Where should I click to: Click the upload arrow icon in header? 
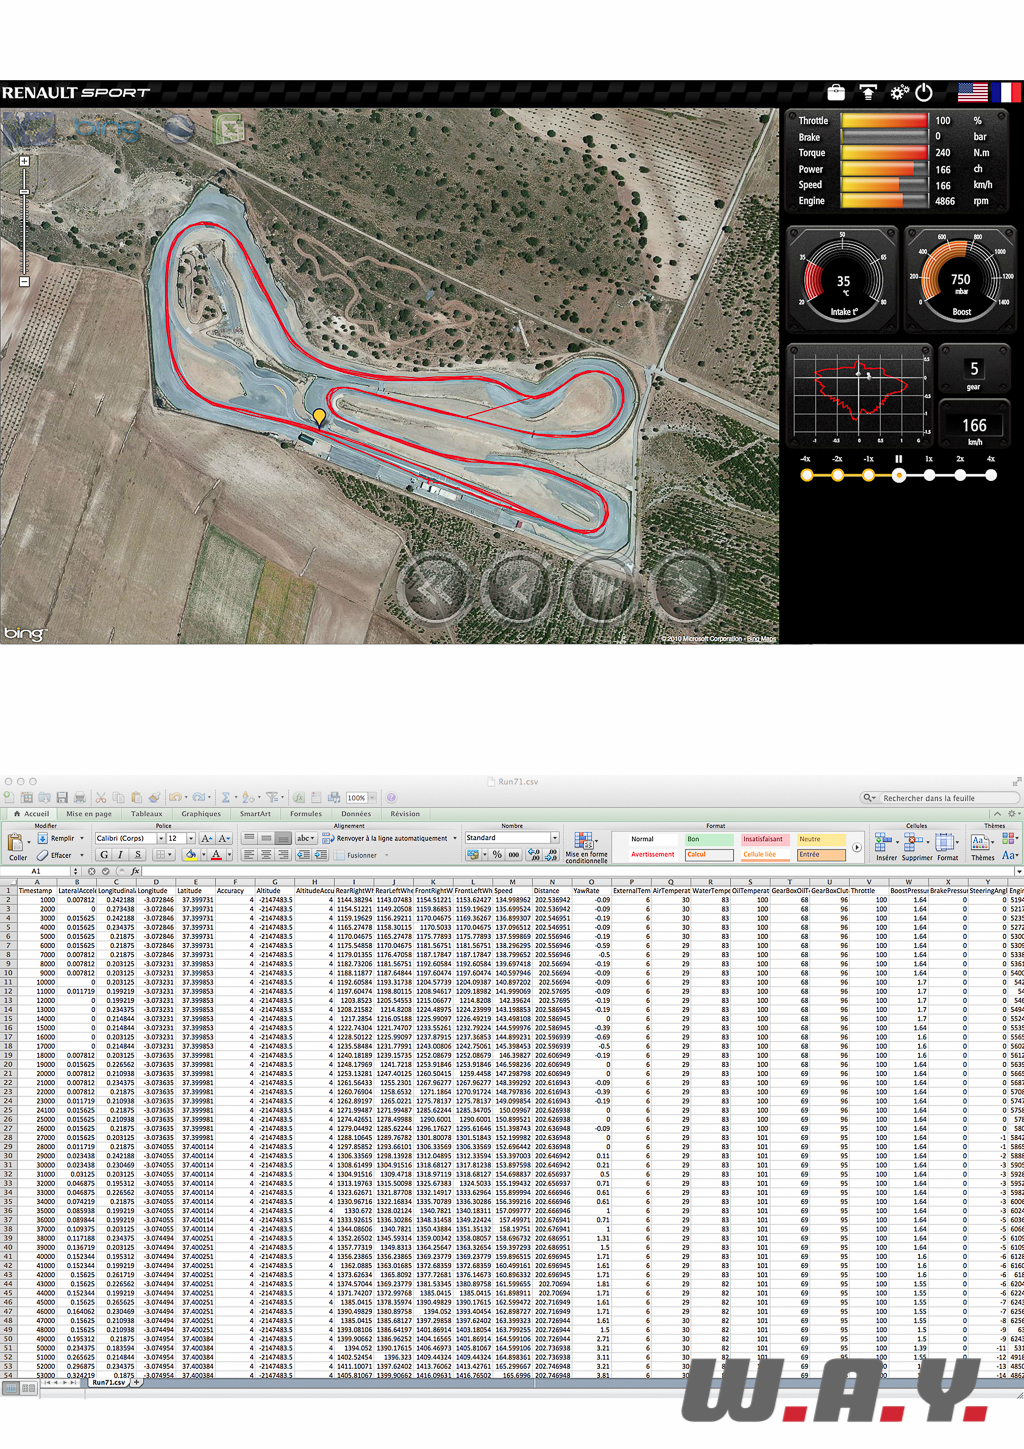click(x=868, y=93)
